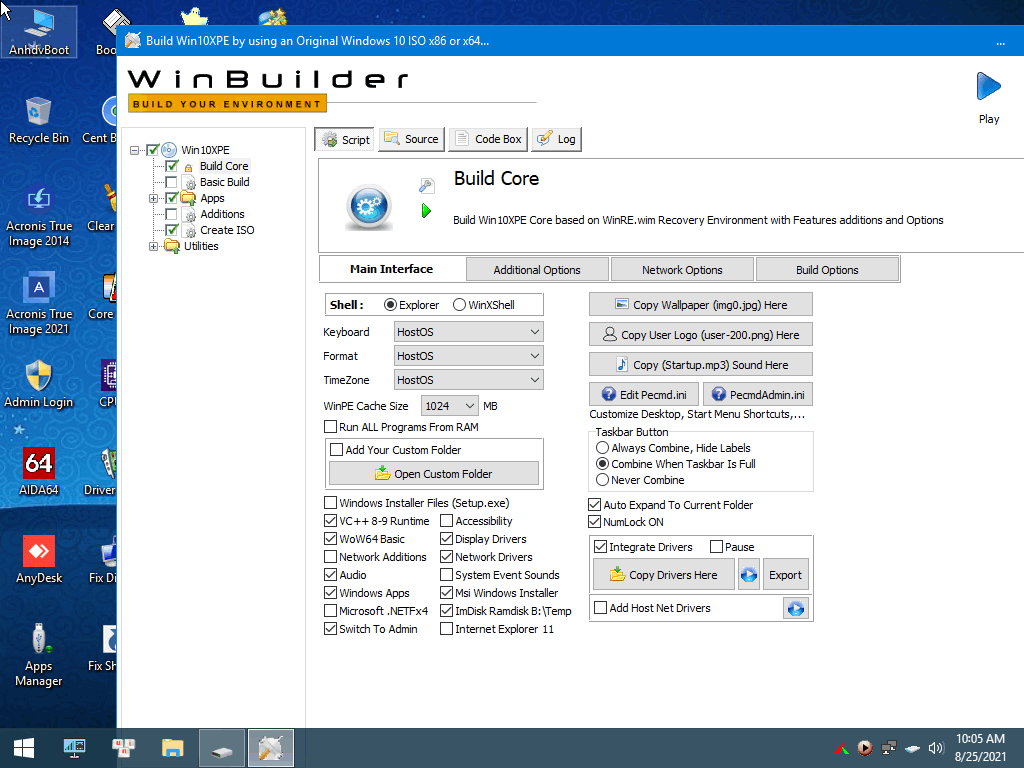Screen dimensions: 1024x768
Task: Click the PecmdAdmin.ini button
Action: (758, 394)
